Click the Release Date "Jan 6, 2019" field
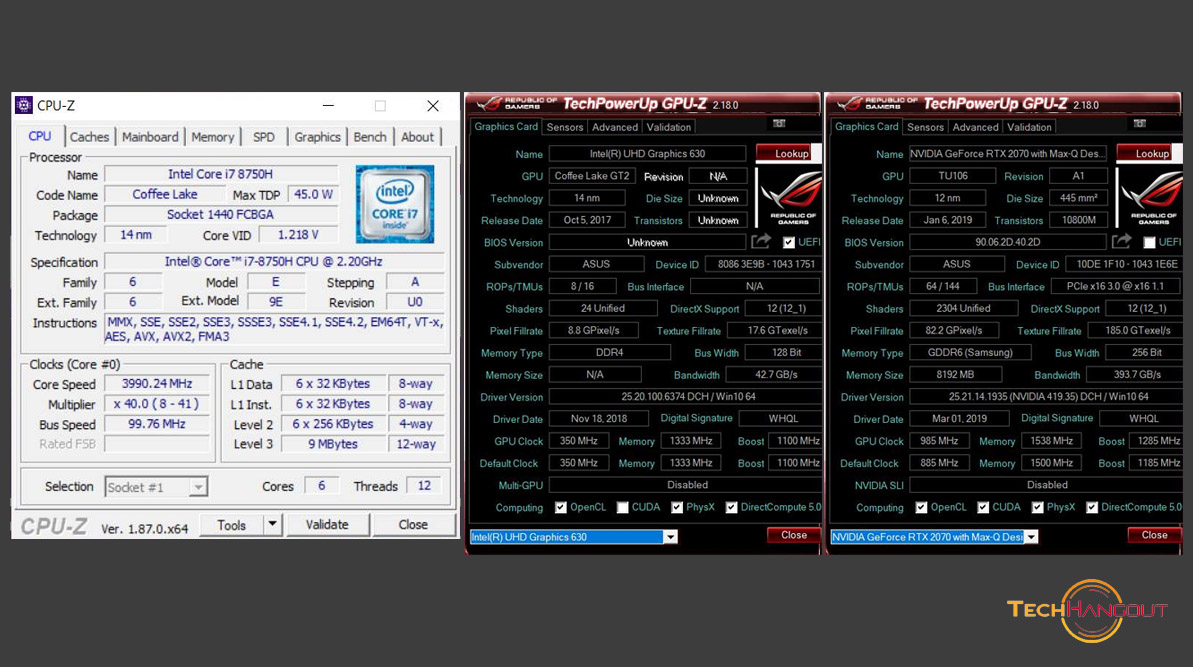The width and height of the screenshot is (1193, 667). (x=947, y=221)
